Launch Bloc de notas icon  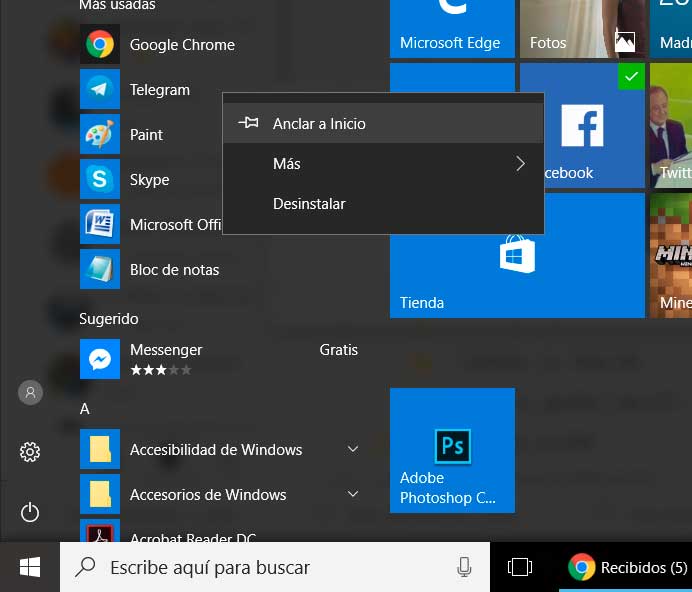point(100,269)
